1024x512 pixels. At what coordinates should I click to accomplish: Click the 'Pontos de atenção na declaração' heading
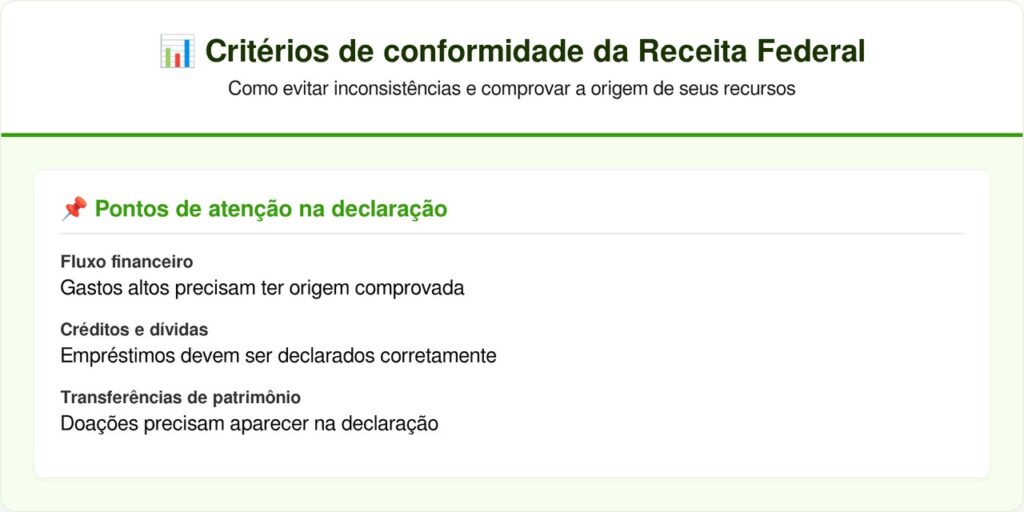pyautogui.click(x=270, y=208)
